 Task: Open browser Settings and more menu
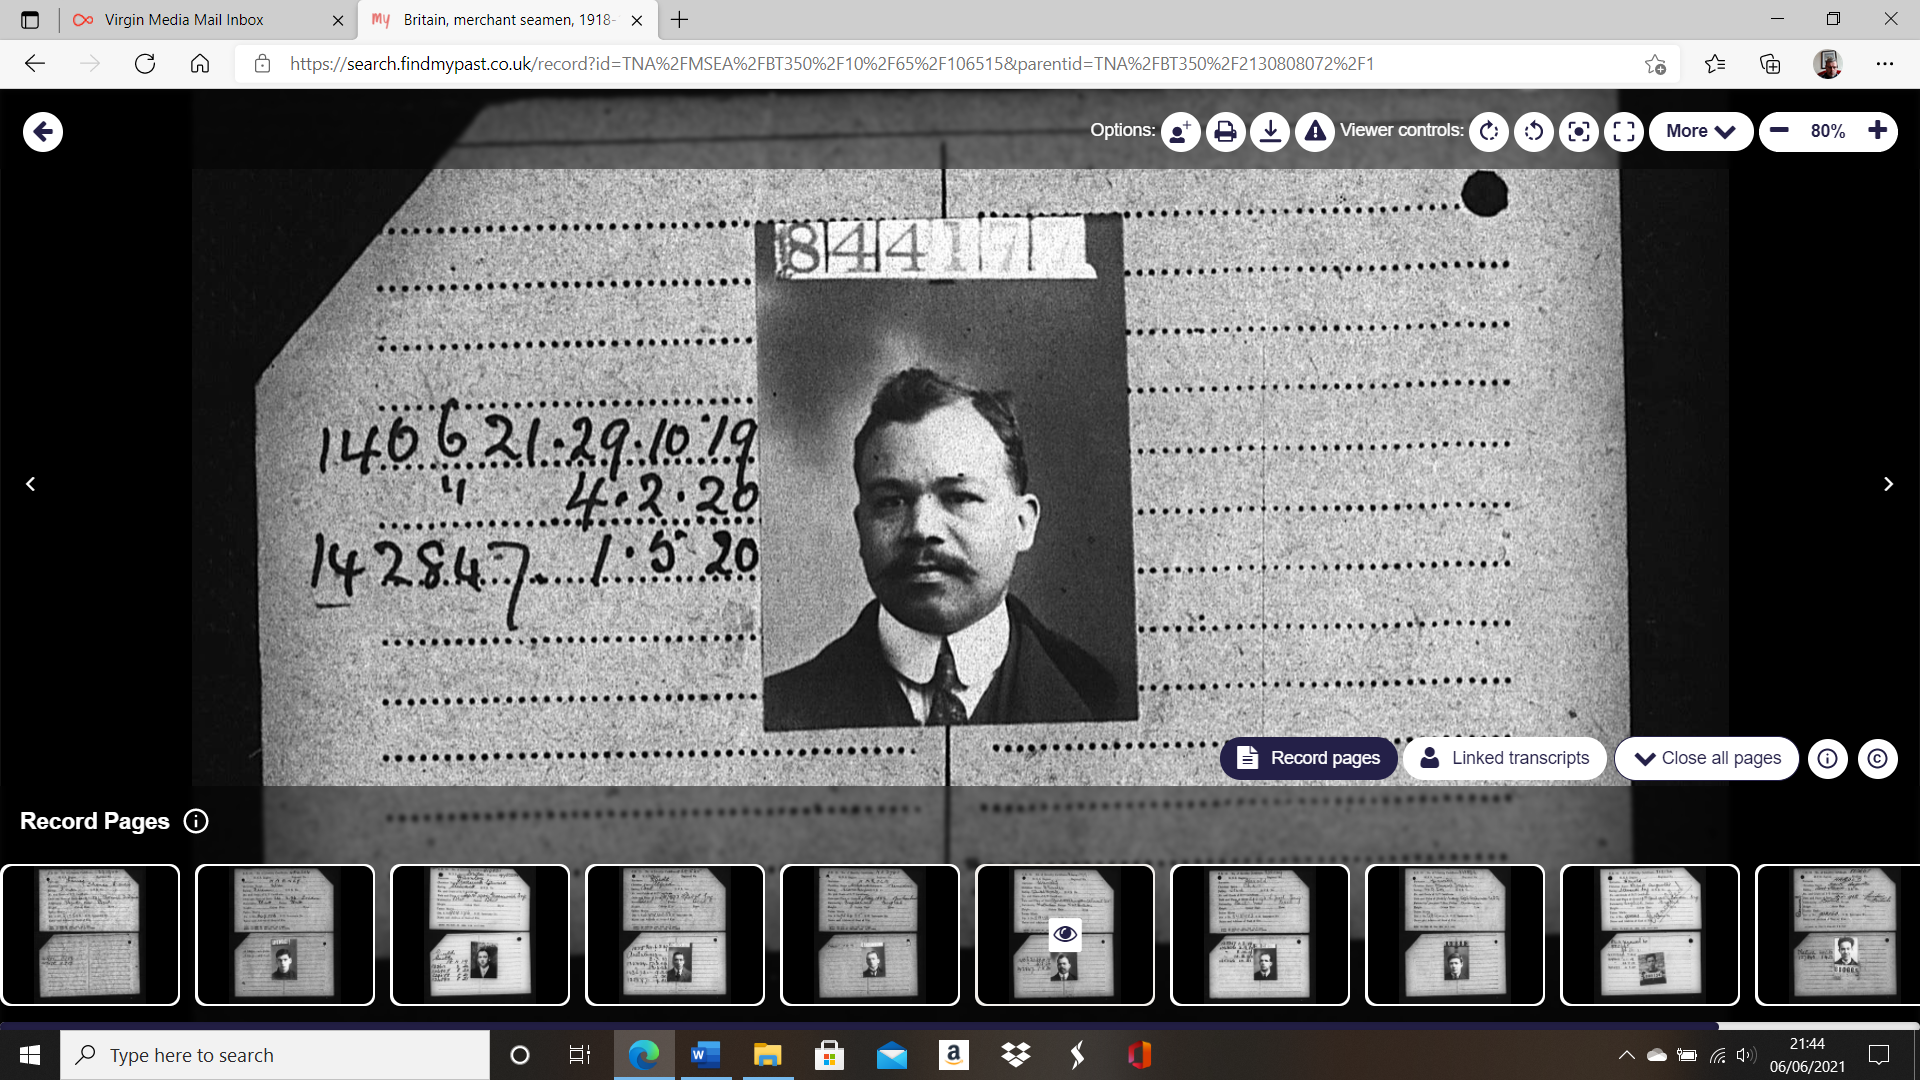point(1885,64)
